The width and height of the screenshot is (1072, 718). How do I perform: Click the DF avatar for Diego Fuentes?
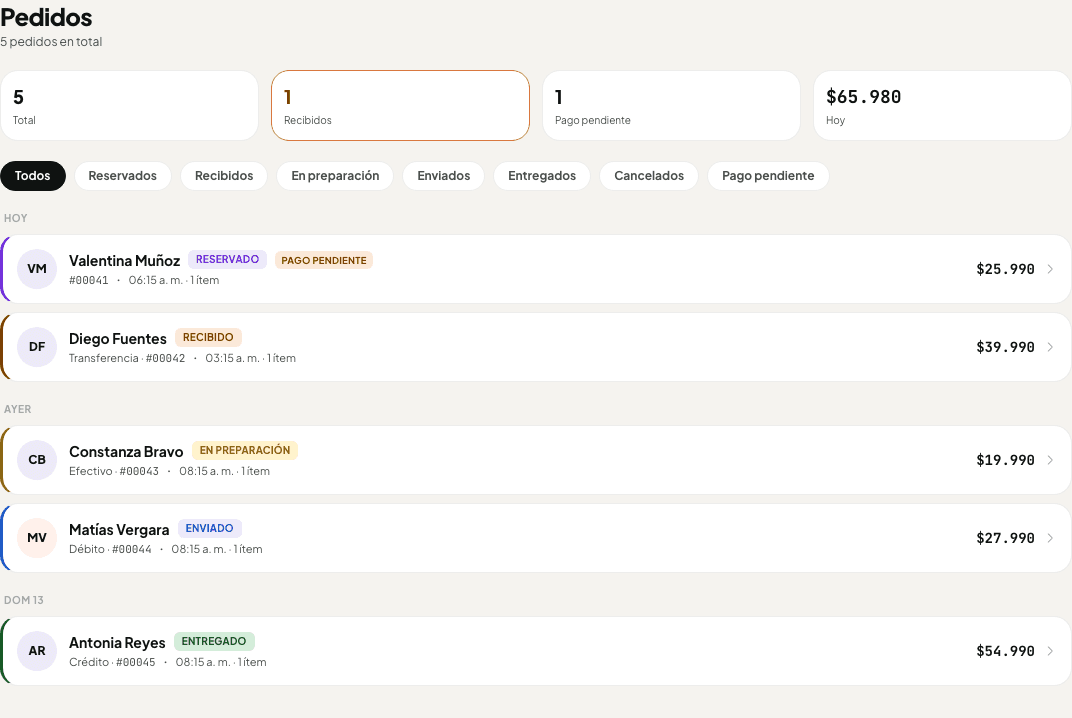coord(37,347)
